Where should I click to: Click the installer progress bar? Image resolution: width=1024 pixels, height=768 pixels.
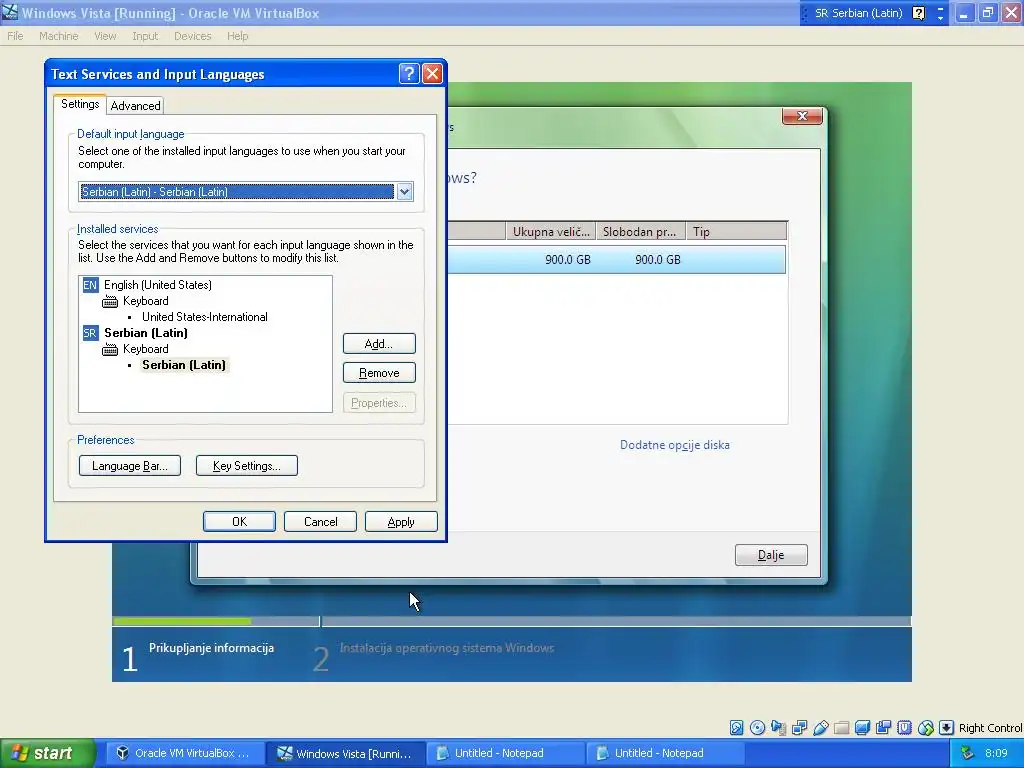coord(511,621)
